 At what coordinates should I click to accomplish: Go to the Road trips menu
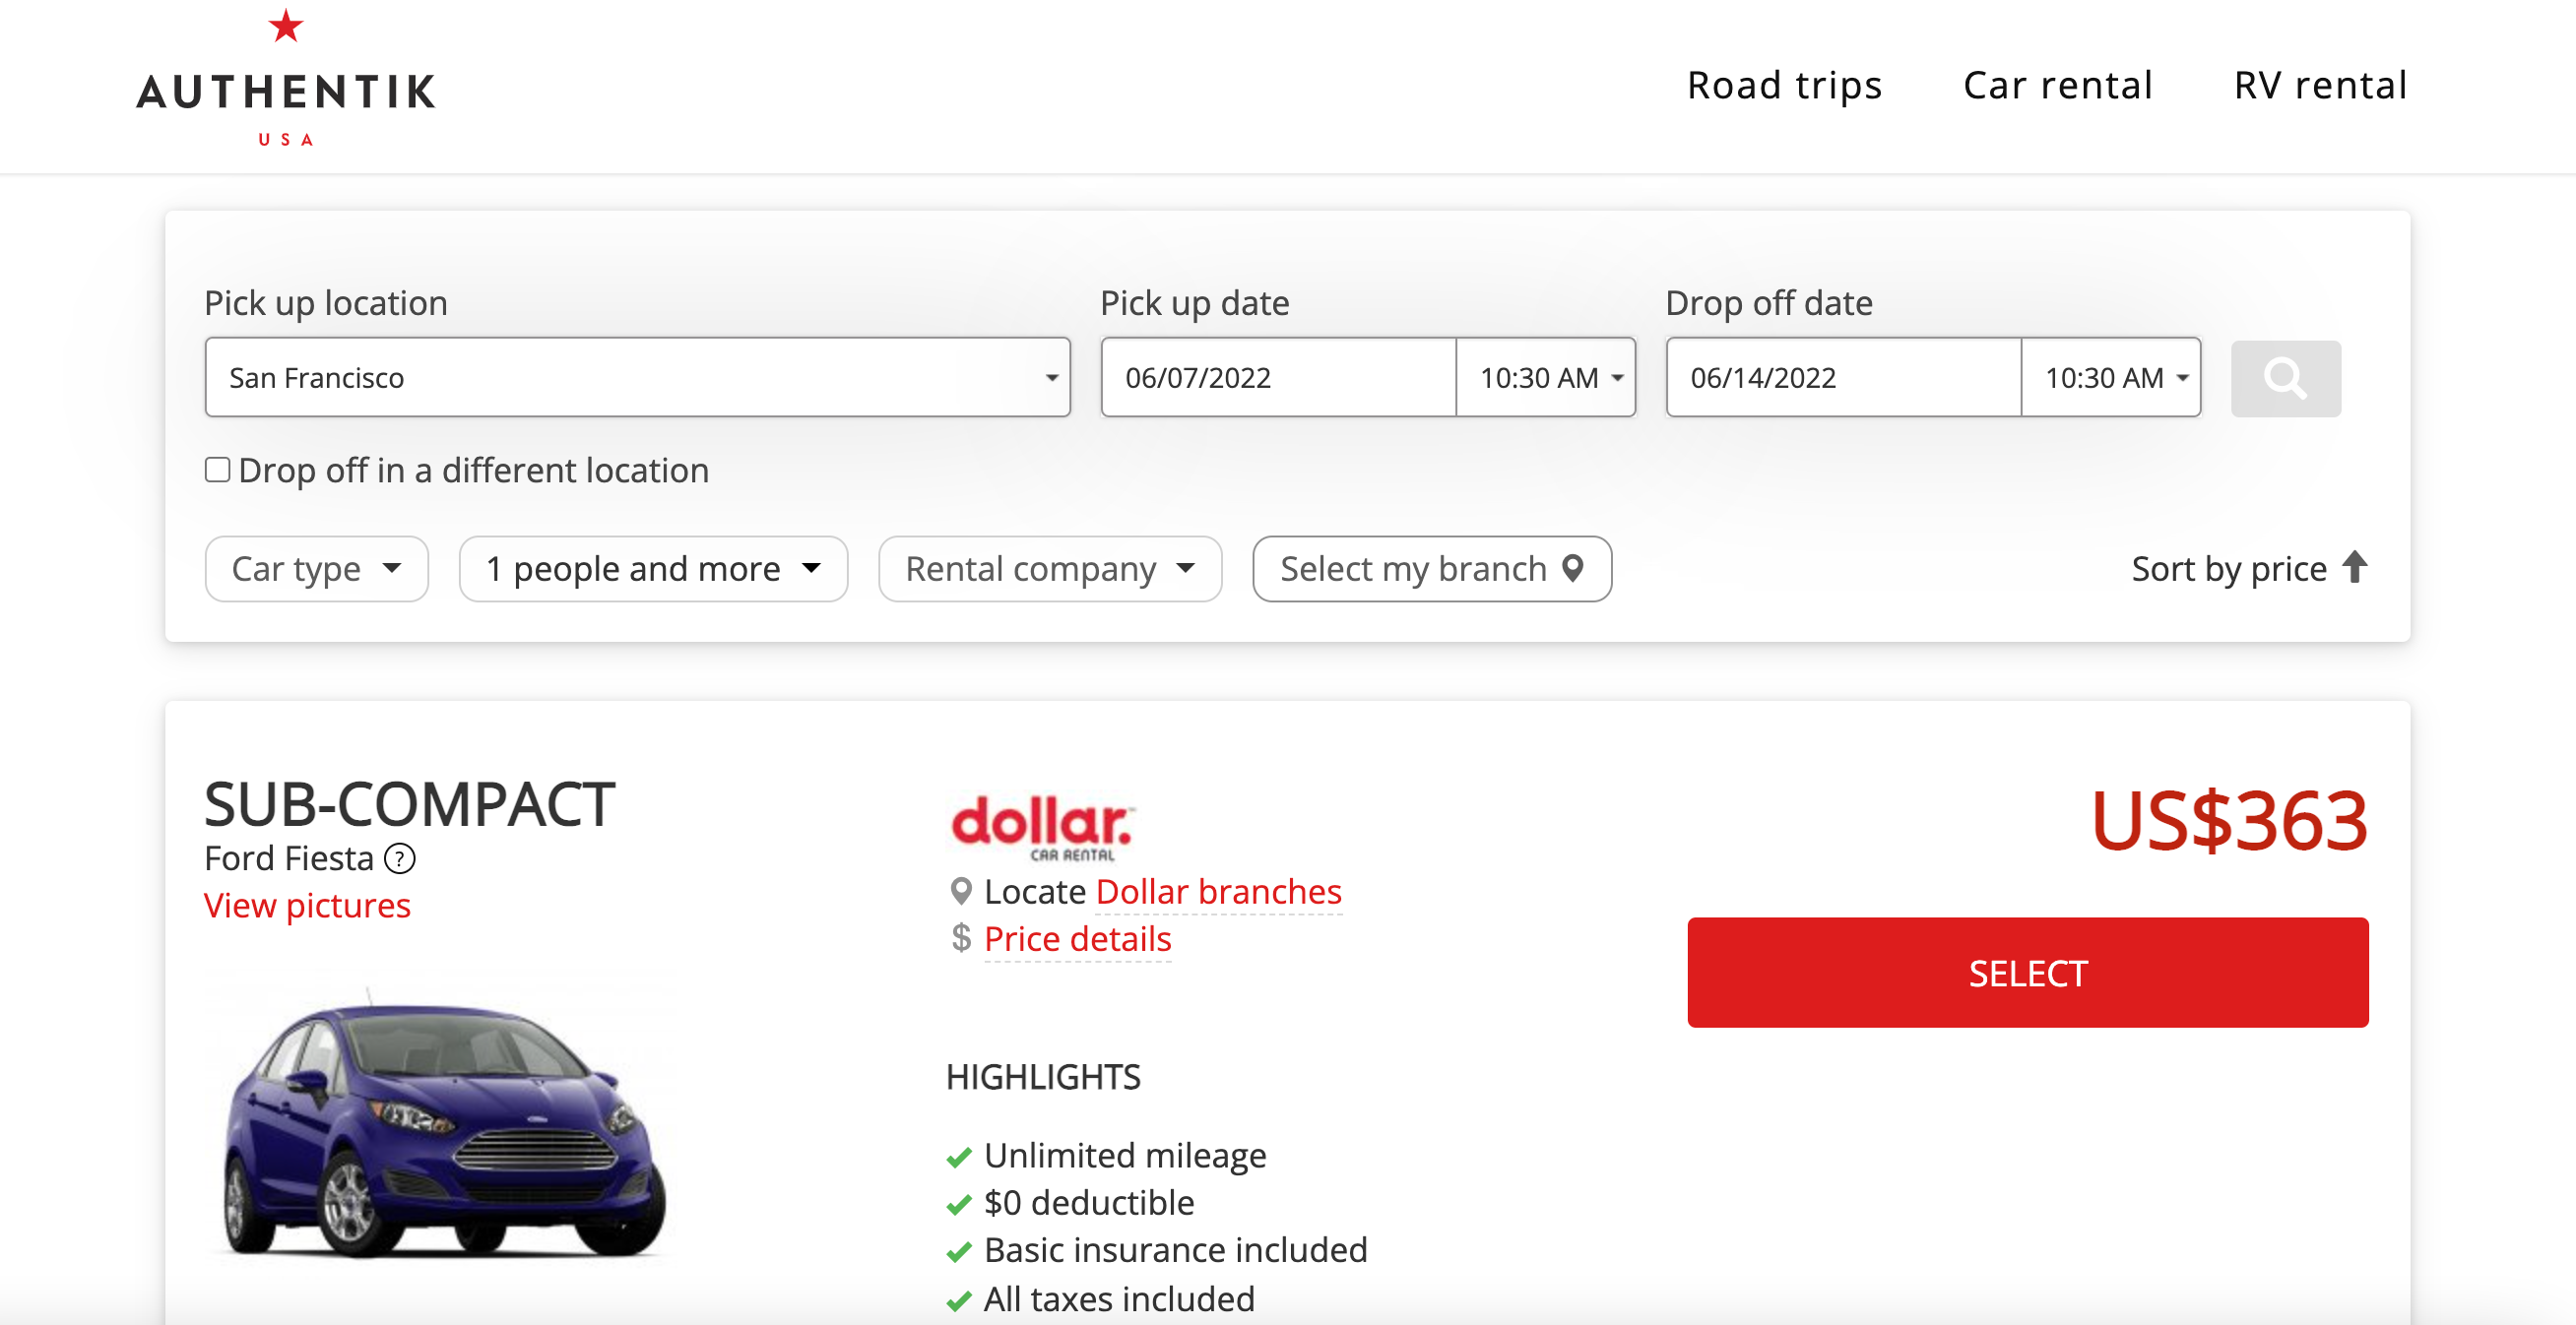coord(1783,85)
